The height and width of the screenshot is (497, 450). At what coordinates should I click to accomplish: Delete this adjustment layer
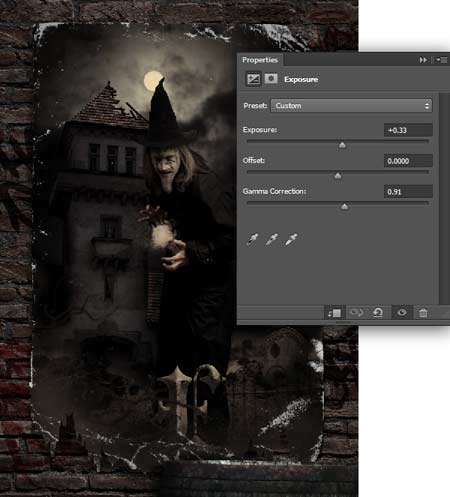pos(423,313)
